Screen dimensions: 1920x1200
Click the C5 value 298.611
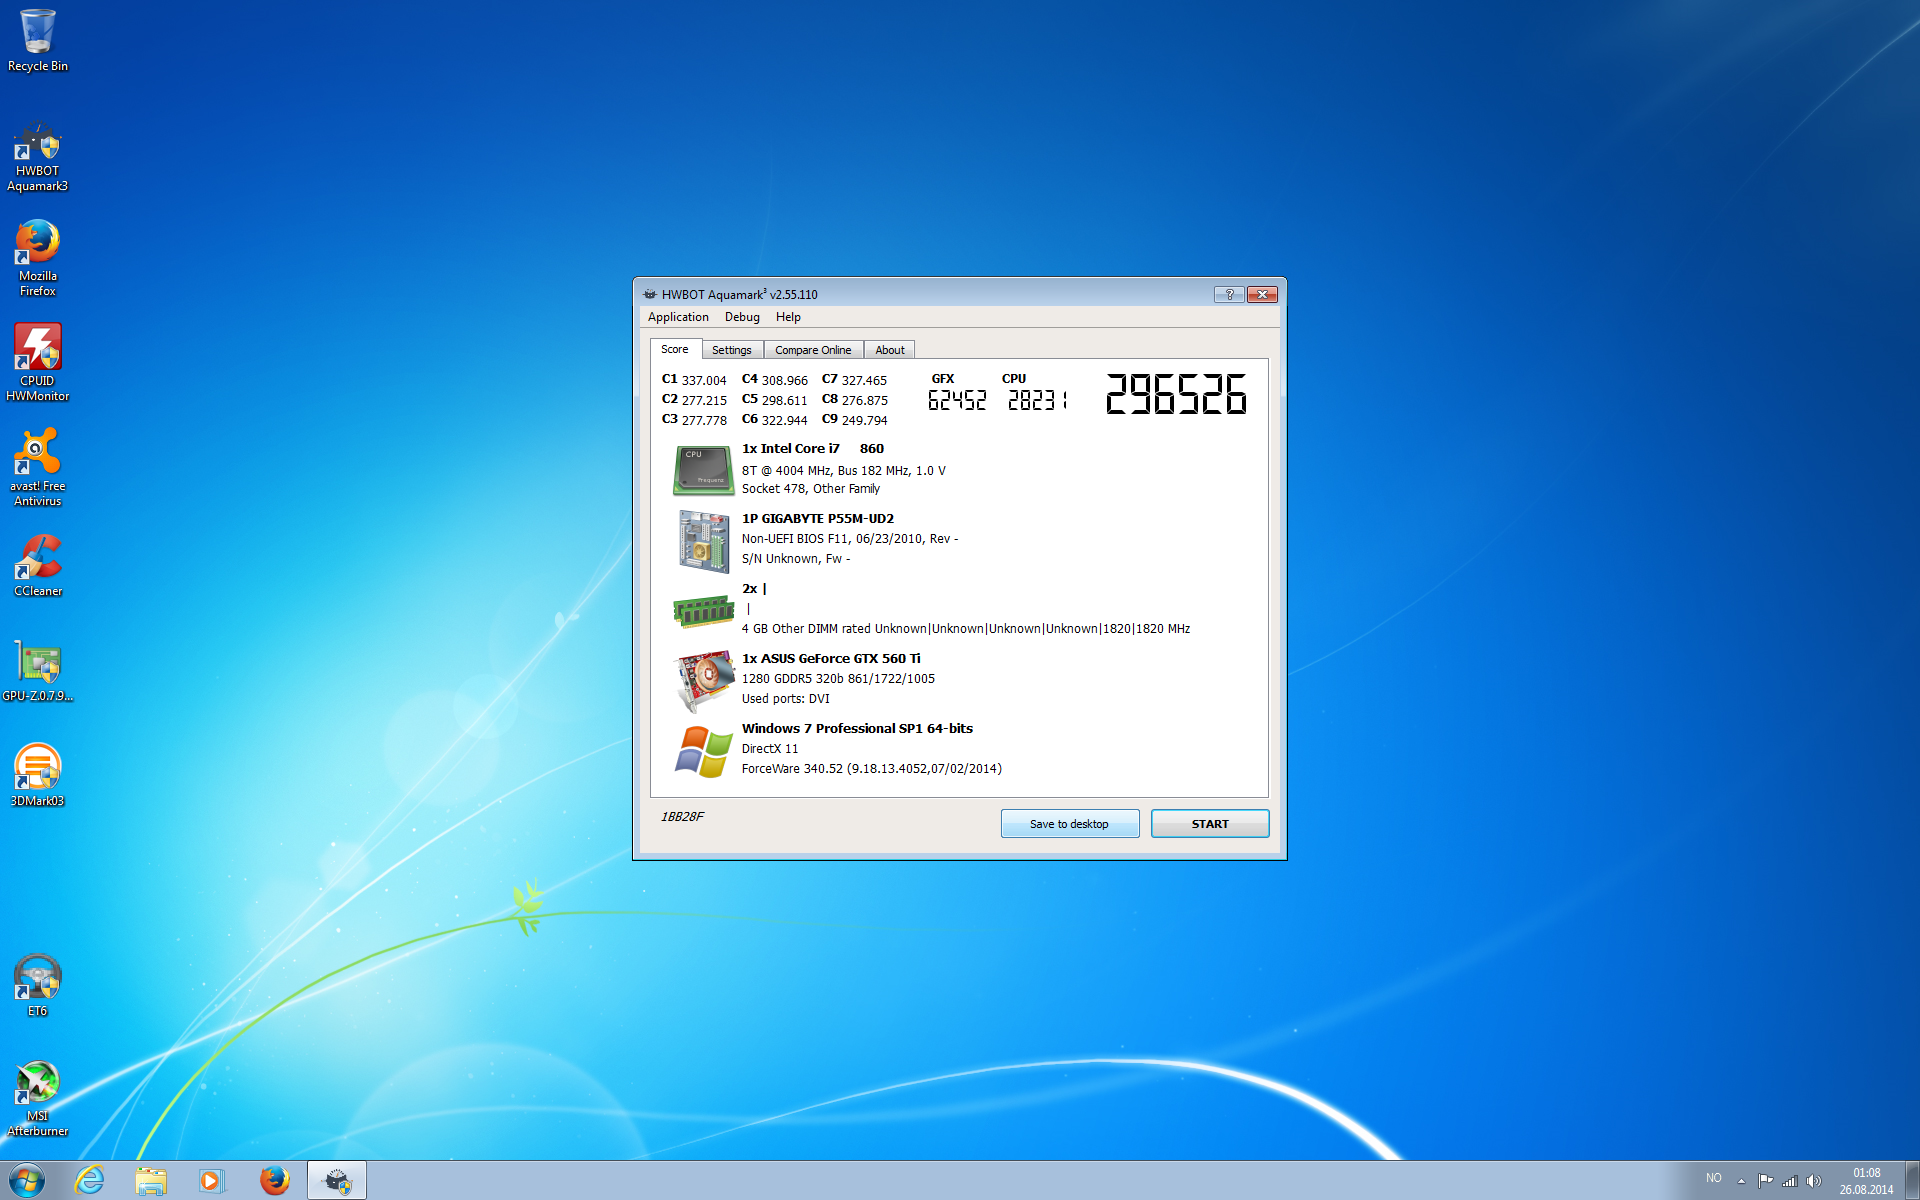click(x=784, y=401)
